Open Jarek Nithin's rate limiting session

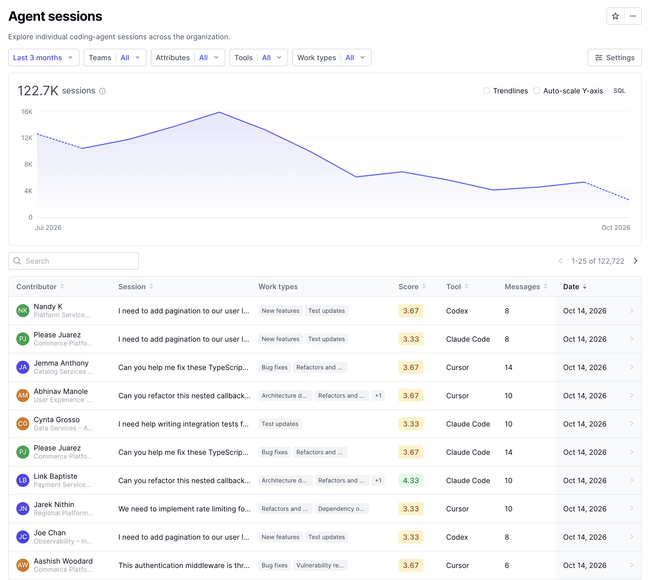(184, 509)
